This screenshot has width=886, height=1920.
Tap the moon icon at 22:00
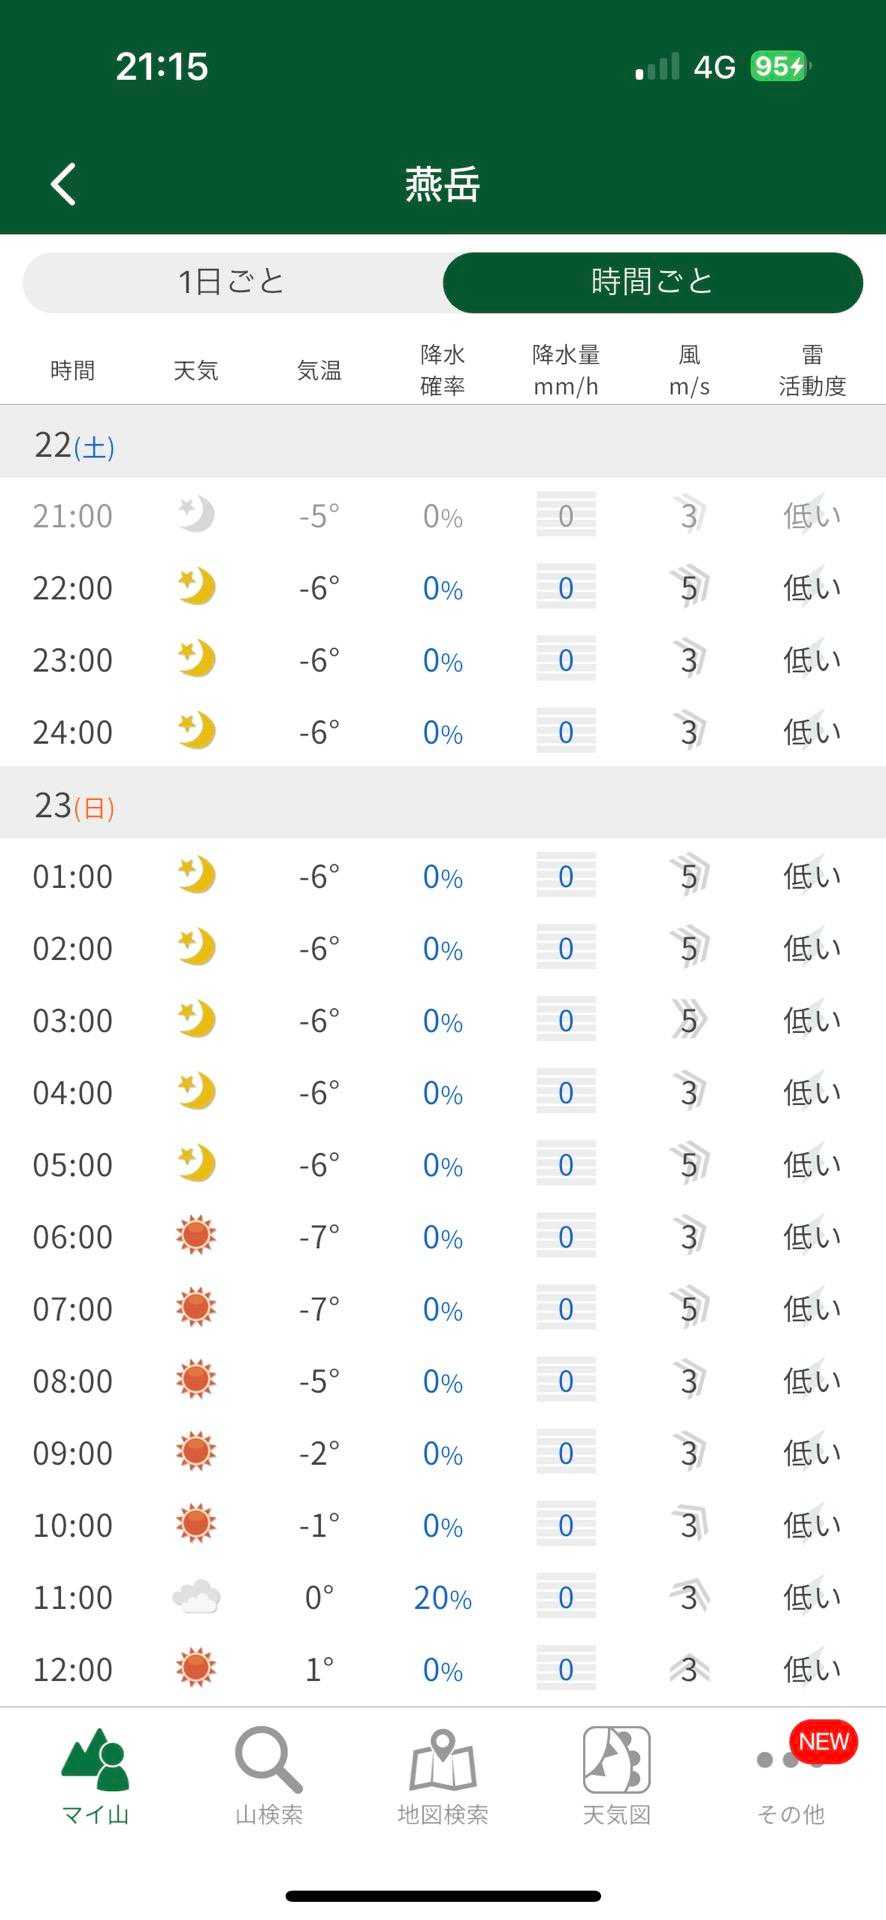(196, 587)
